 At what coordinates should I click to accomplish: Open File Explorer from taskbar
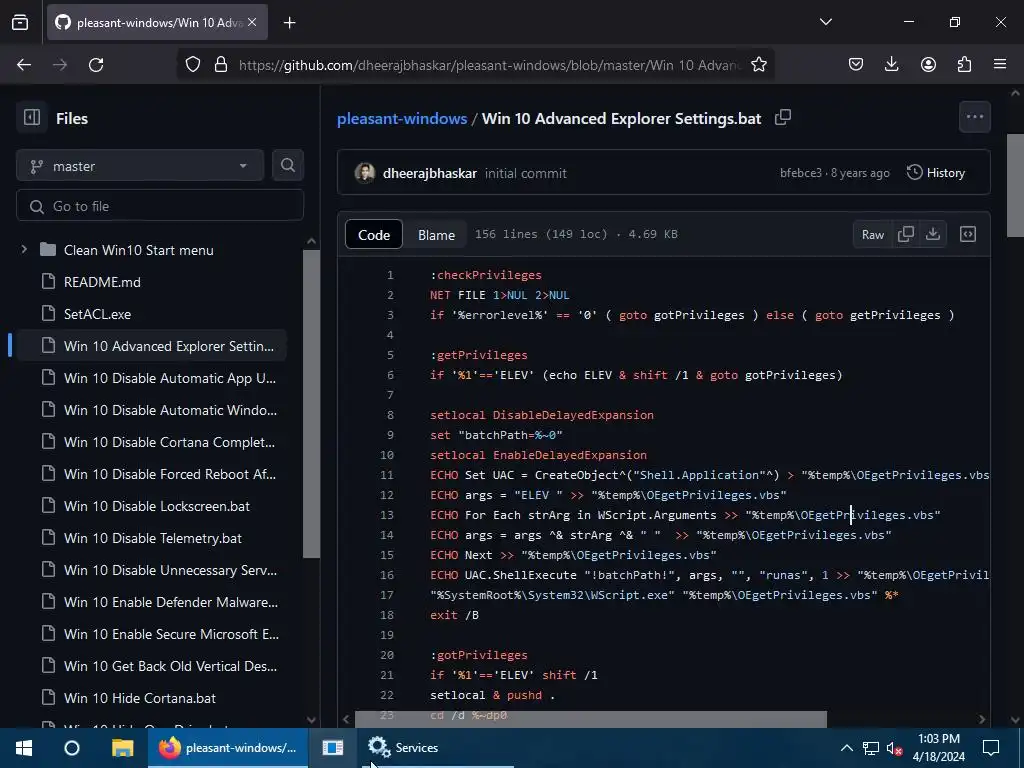(x=122, y=748)
